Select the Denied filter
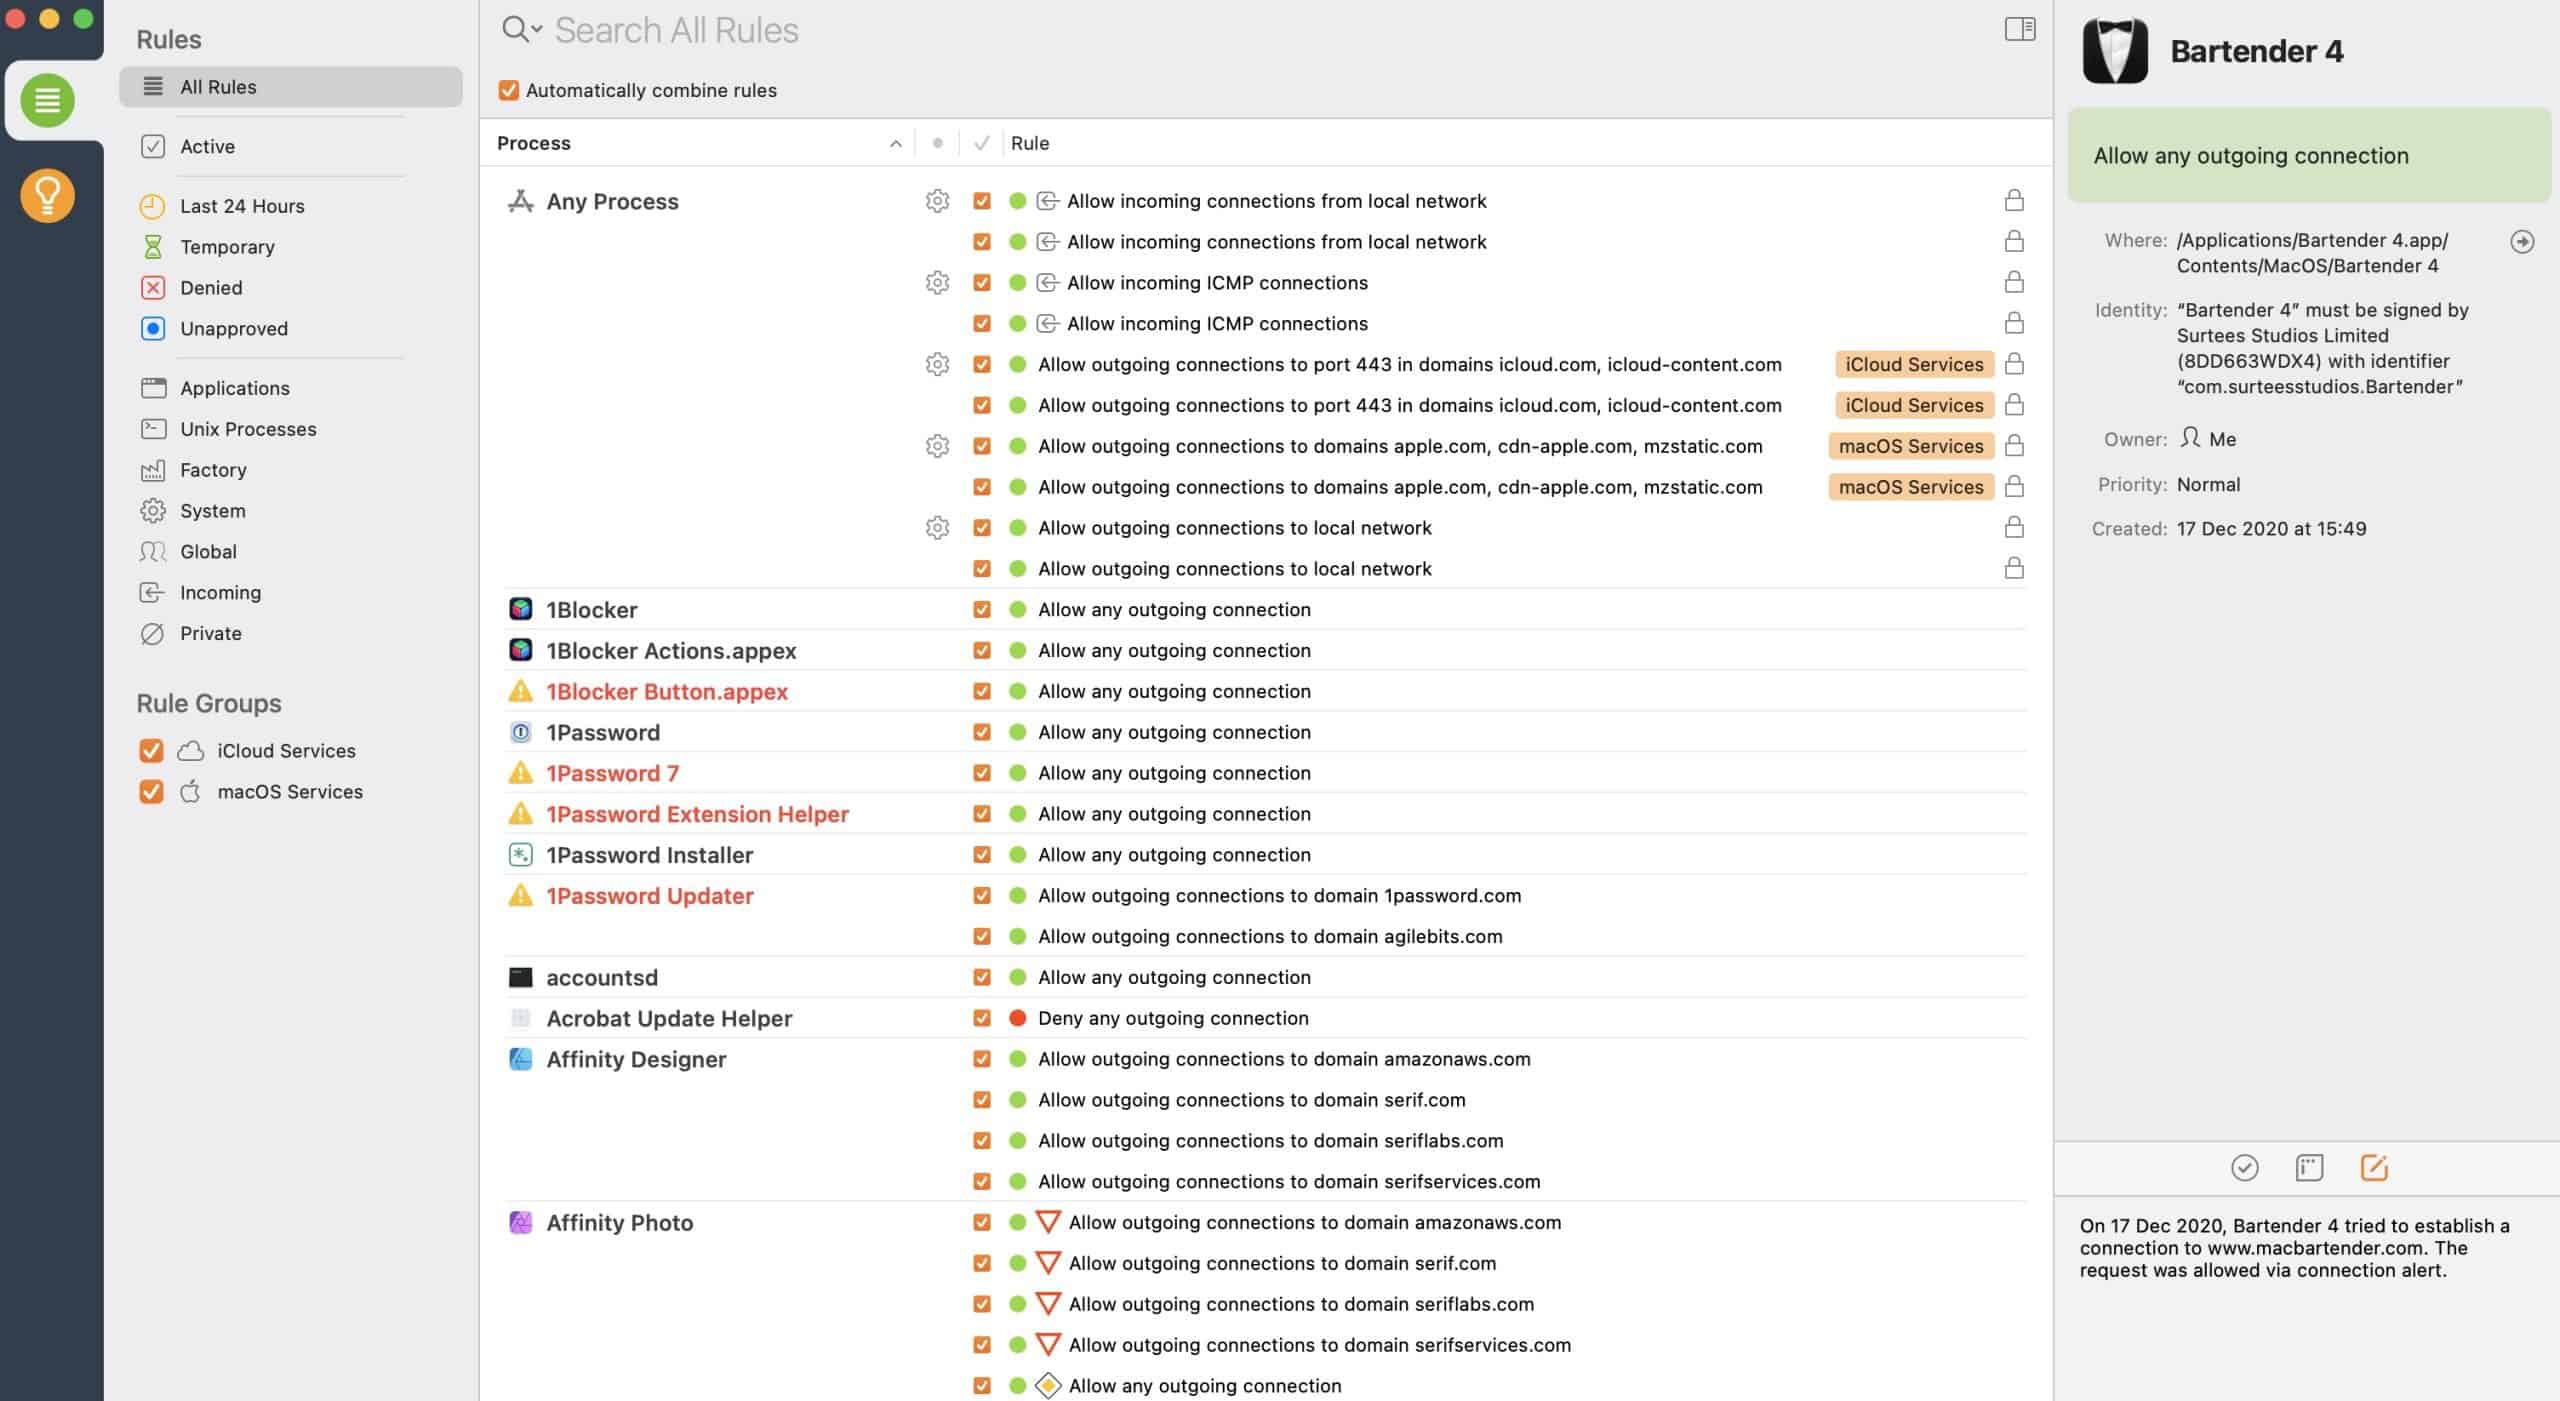The width and height of the screenshot is (2560, 1401). pos(210,288)
